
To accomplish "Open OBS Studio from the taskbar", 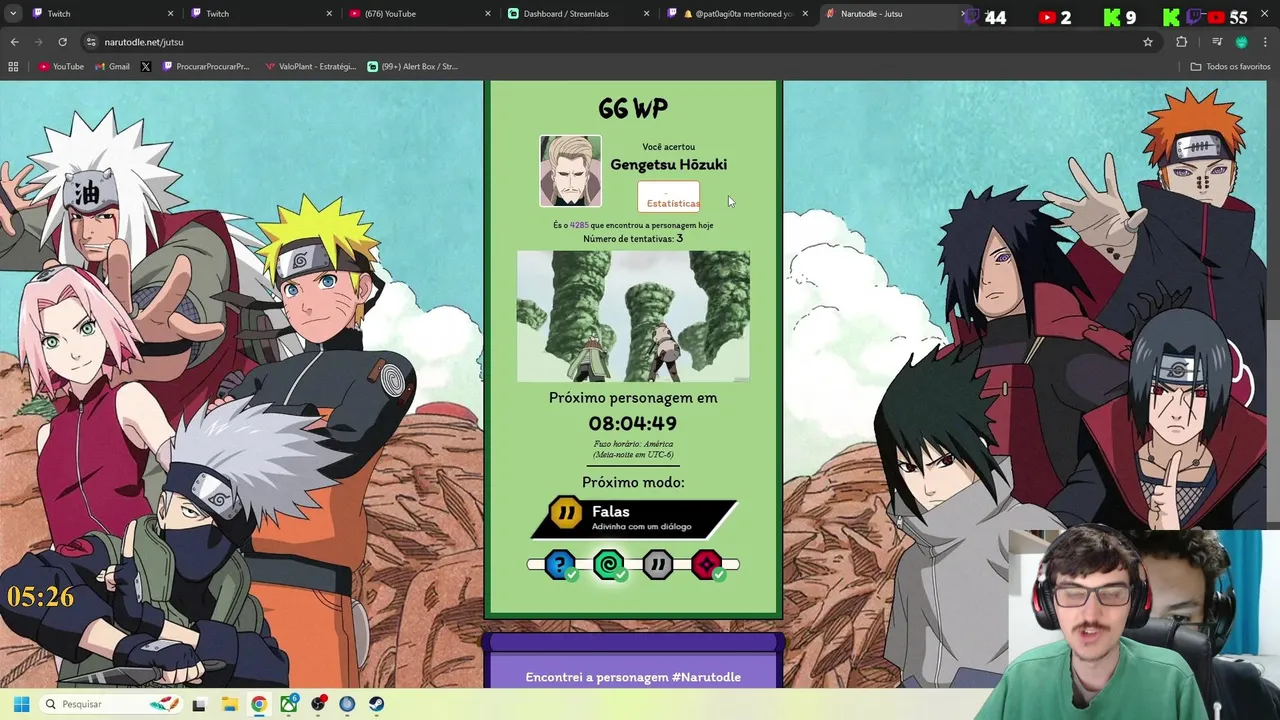I will [318, 704].
